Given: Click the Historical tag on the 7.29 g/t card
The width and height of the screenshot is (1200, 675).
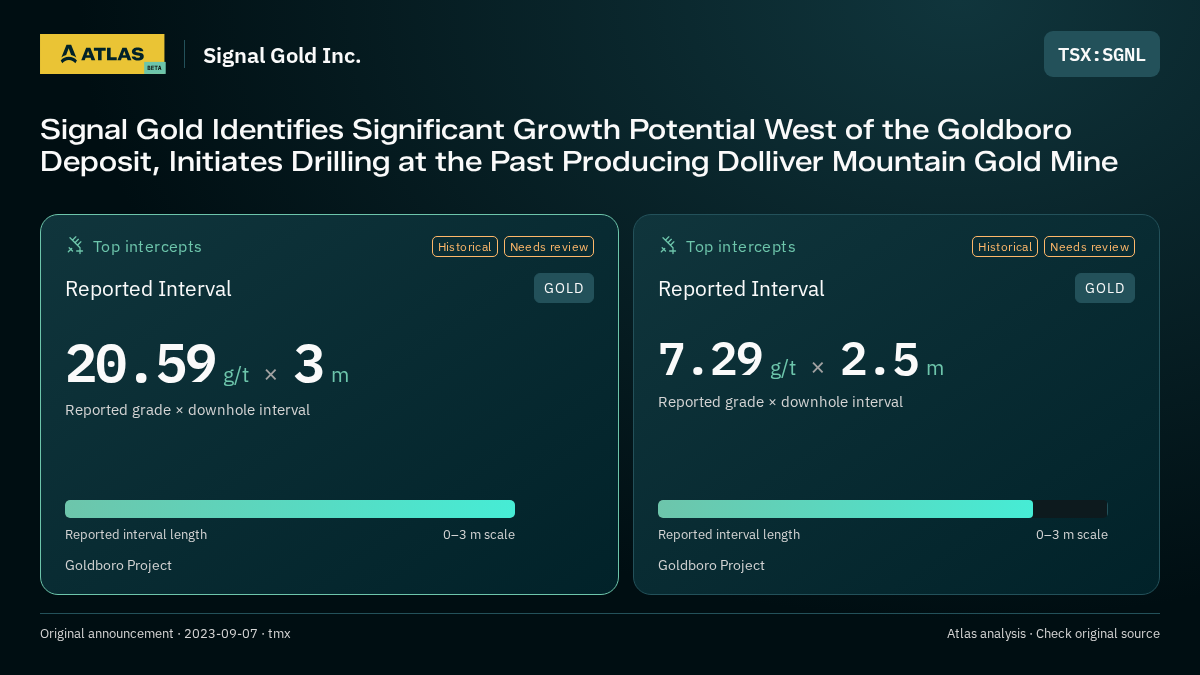Looking at the screenshot, I should [x=1005, y=247].
